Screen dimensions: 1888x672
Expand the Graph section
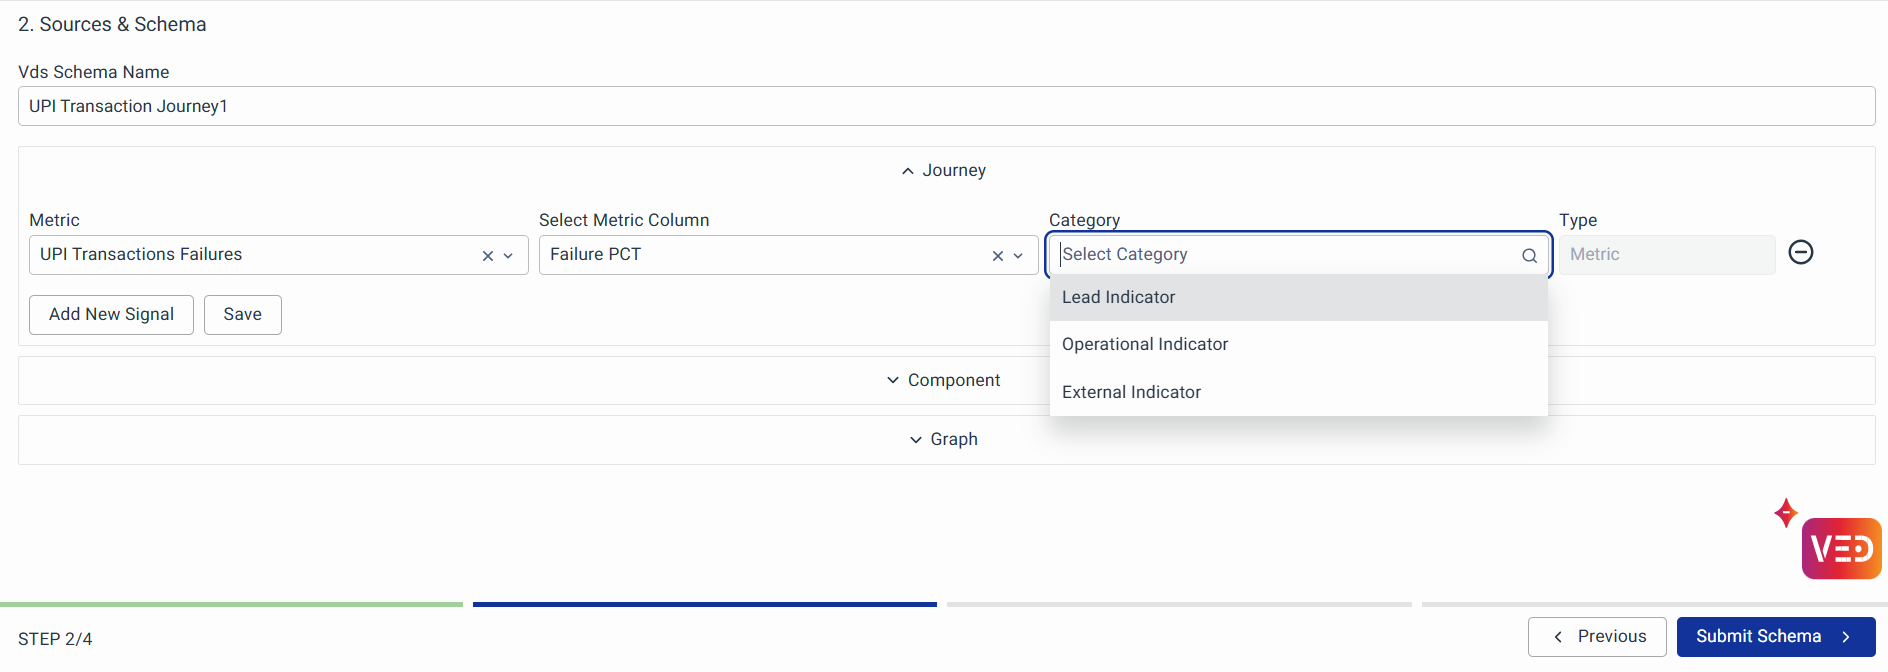click(944, 440)
